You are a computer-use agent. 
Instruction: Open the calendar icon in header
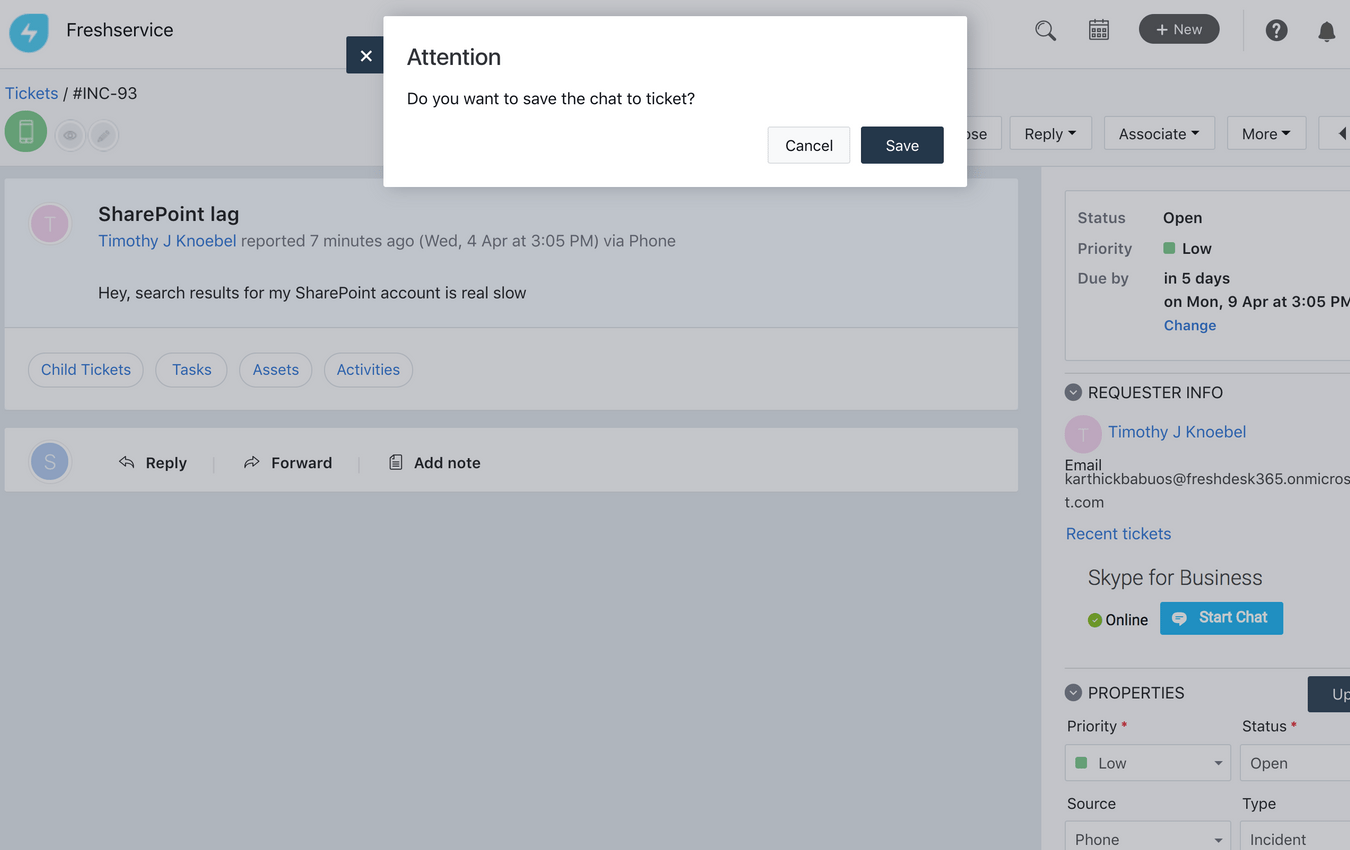coord(1099,31)
